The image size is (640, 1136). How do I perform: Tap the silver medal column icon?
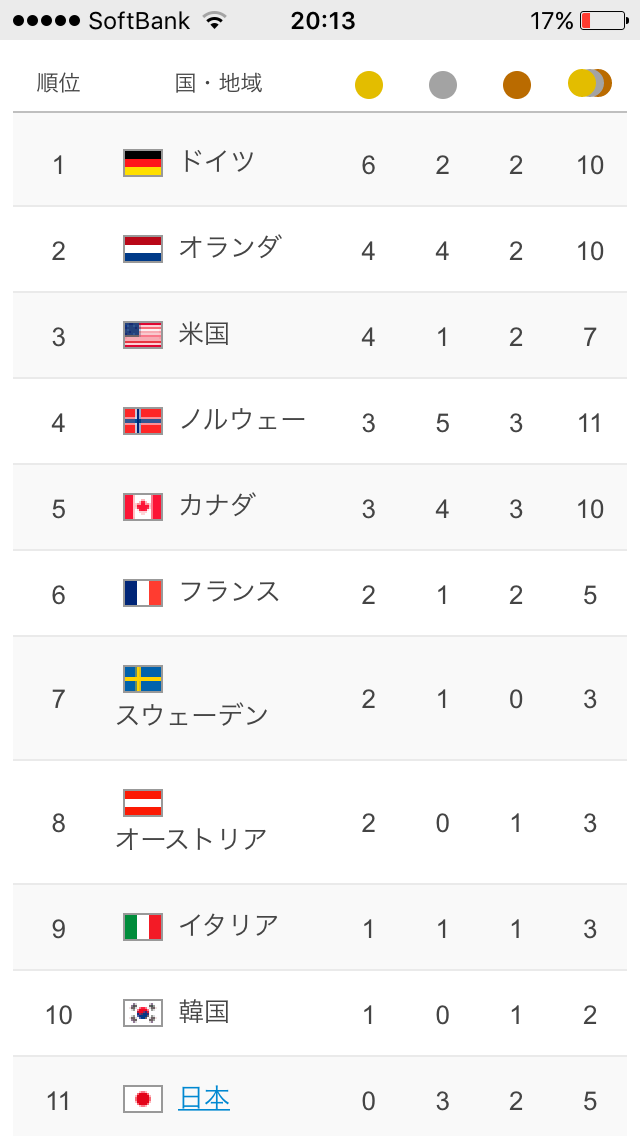click(442, 84)
